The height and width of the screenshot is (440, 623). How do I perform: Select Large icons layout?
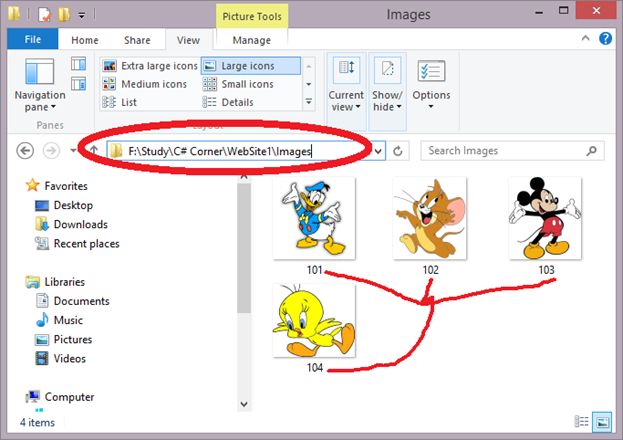[251, 66]
